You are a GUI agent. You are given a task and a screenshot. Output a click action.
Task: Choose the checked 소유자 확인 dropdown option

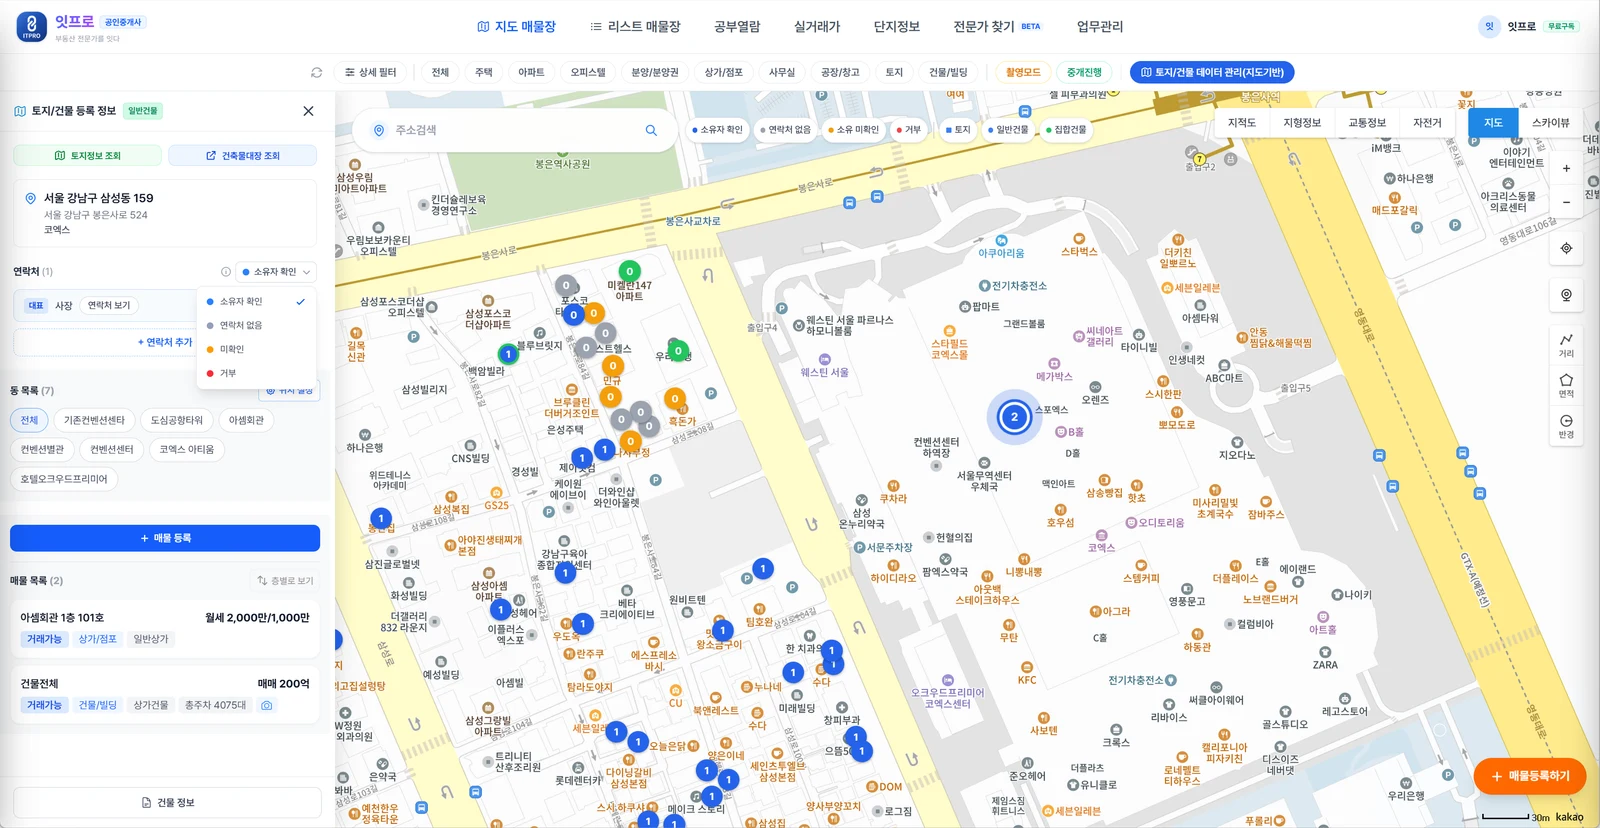(x=256, y=301)
